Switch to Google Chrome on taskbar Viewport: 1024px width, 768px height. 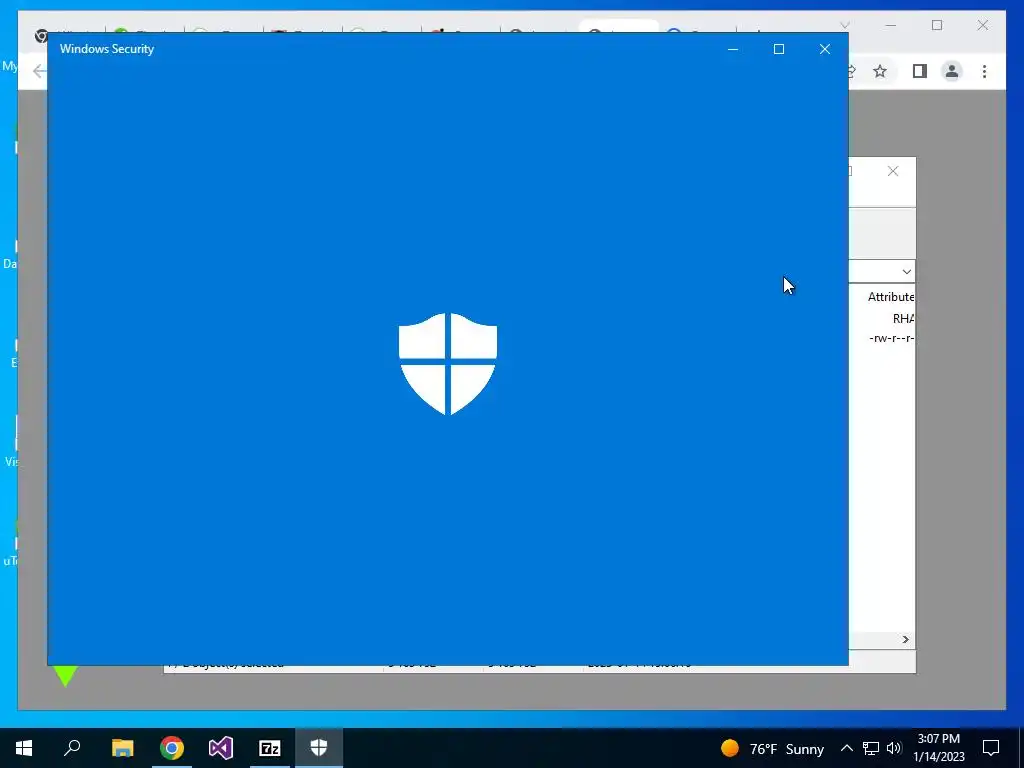pos(172,748)
